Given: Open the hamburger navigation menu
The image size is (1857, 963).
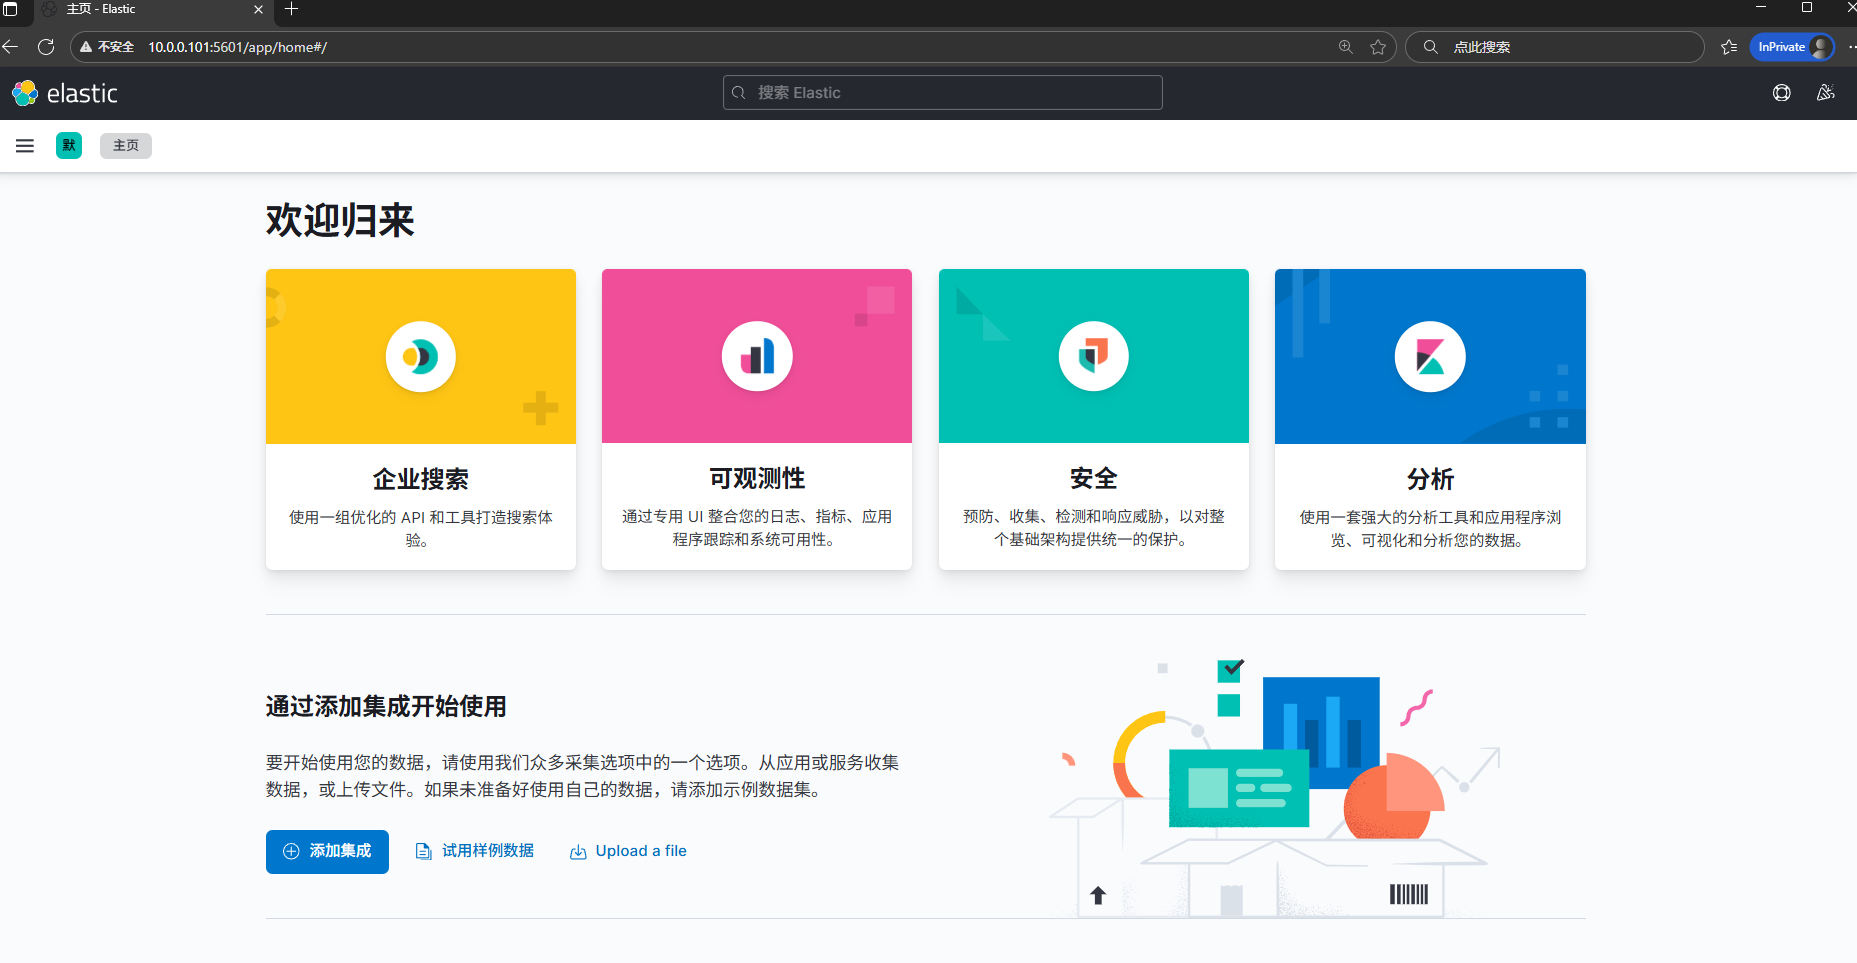Looking at the screenshot, I should coord(25,146).
